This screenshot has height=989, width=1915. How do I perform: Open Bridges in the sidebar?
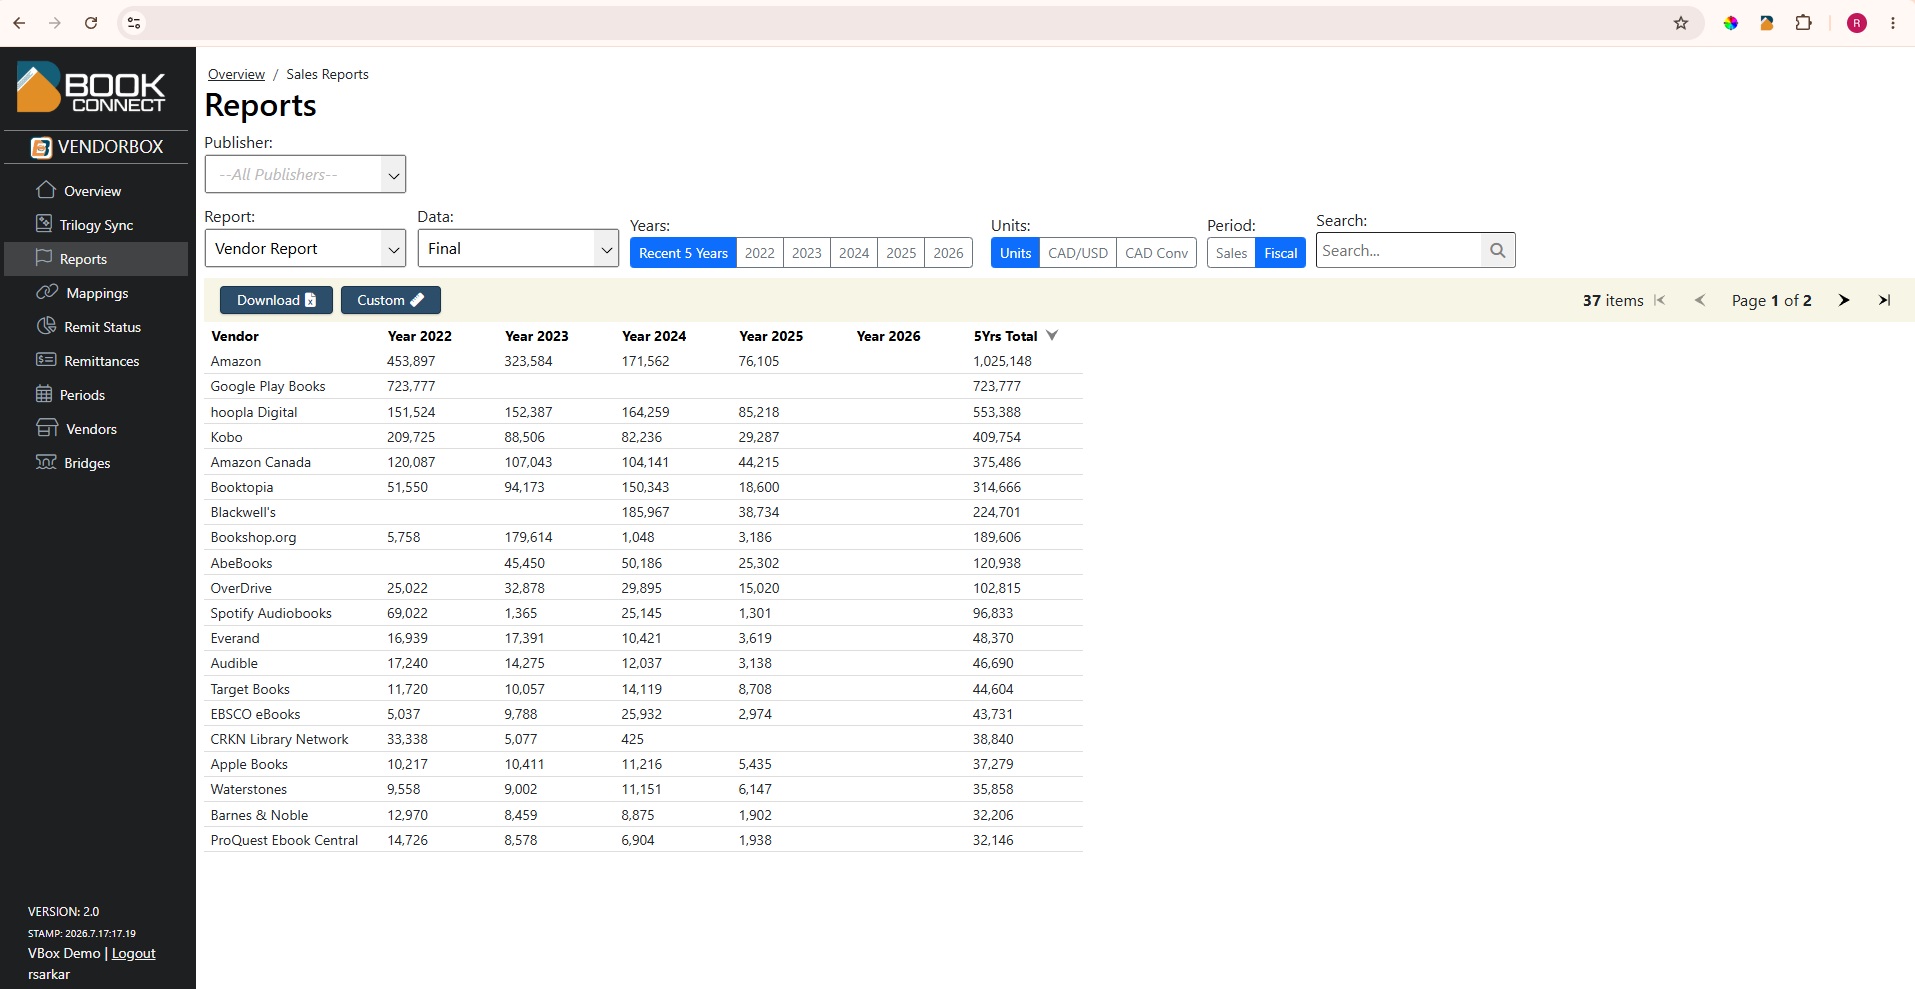tap(96, 463)
